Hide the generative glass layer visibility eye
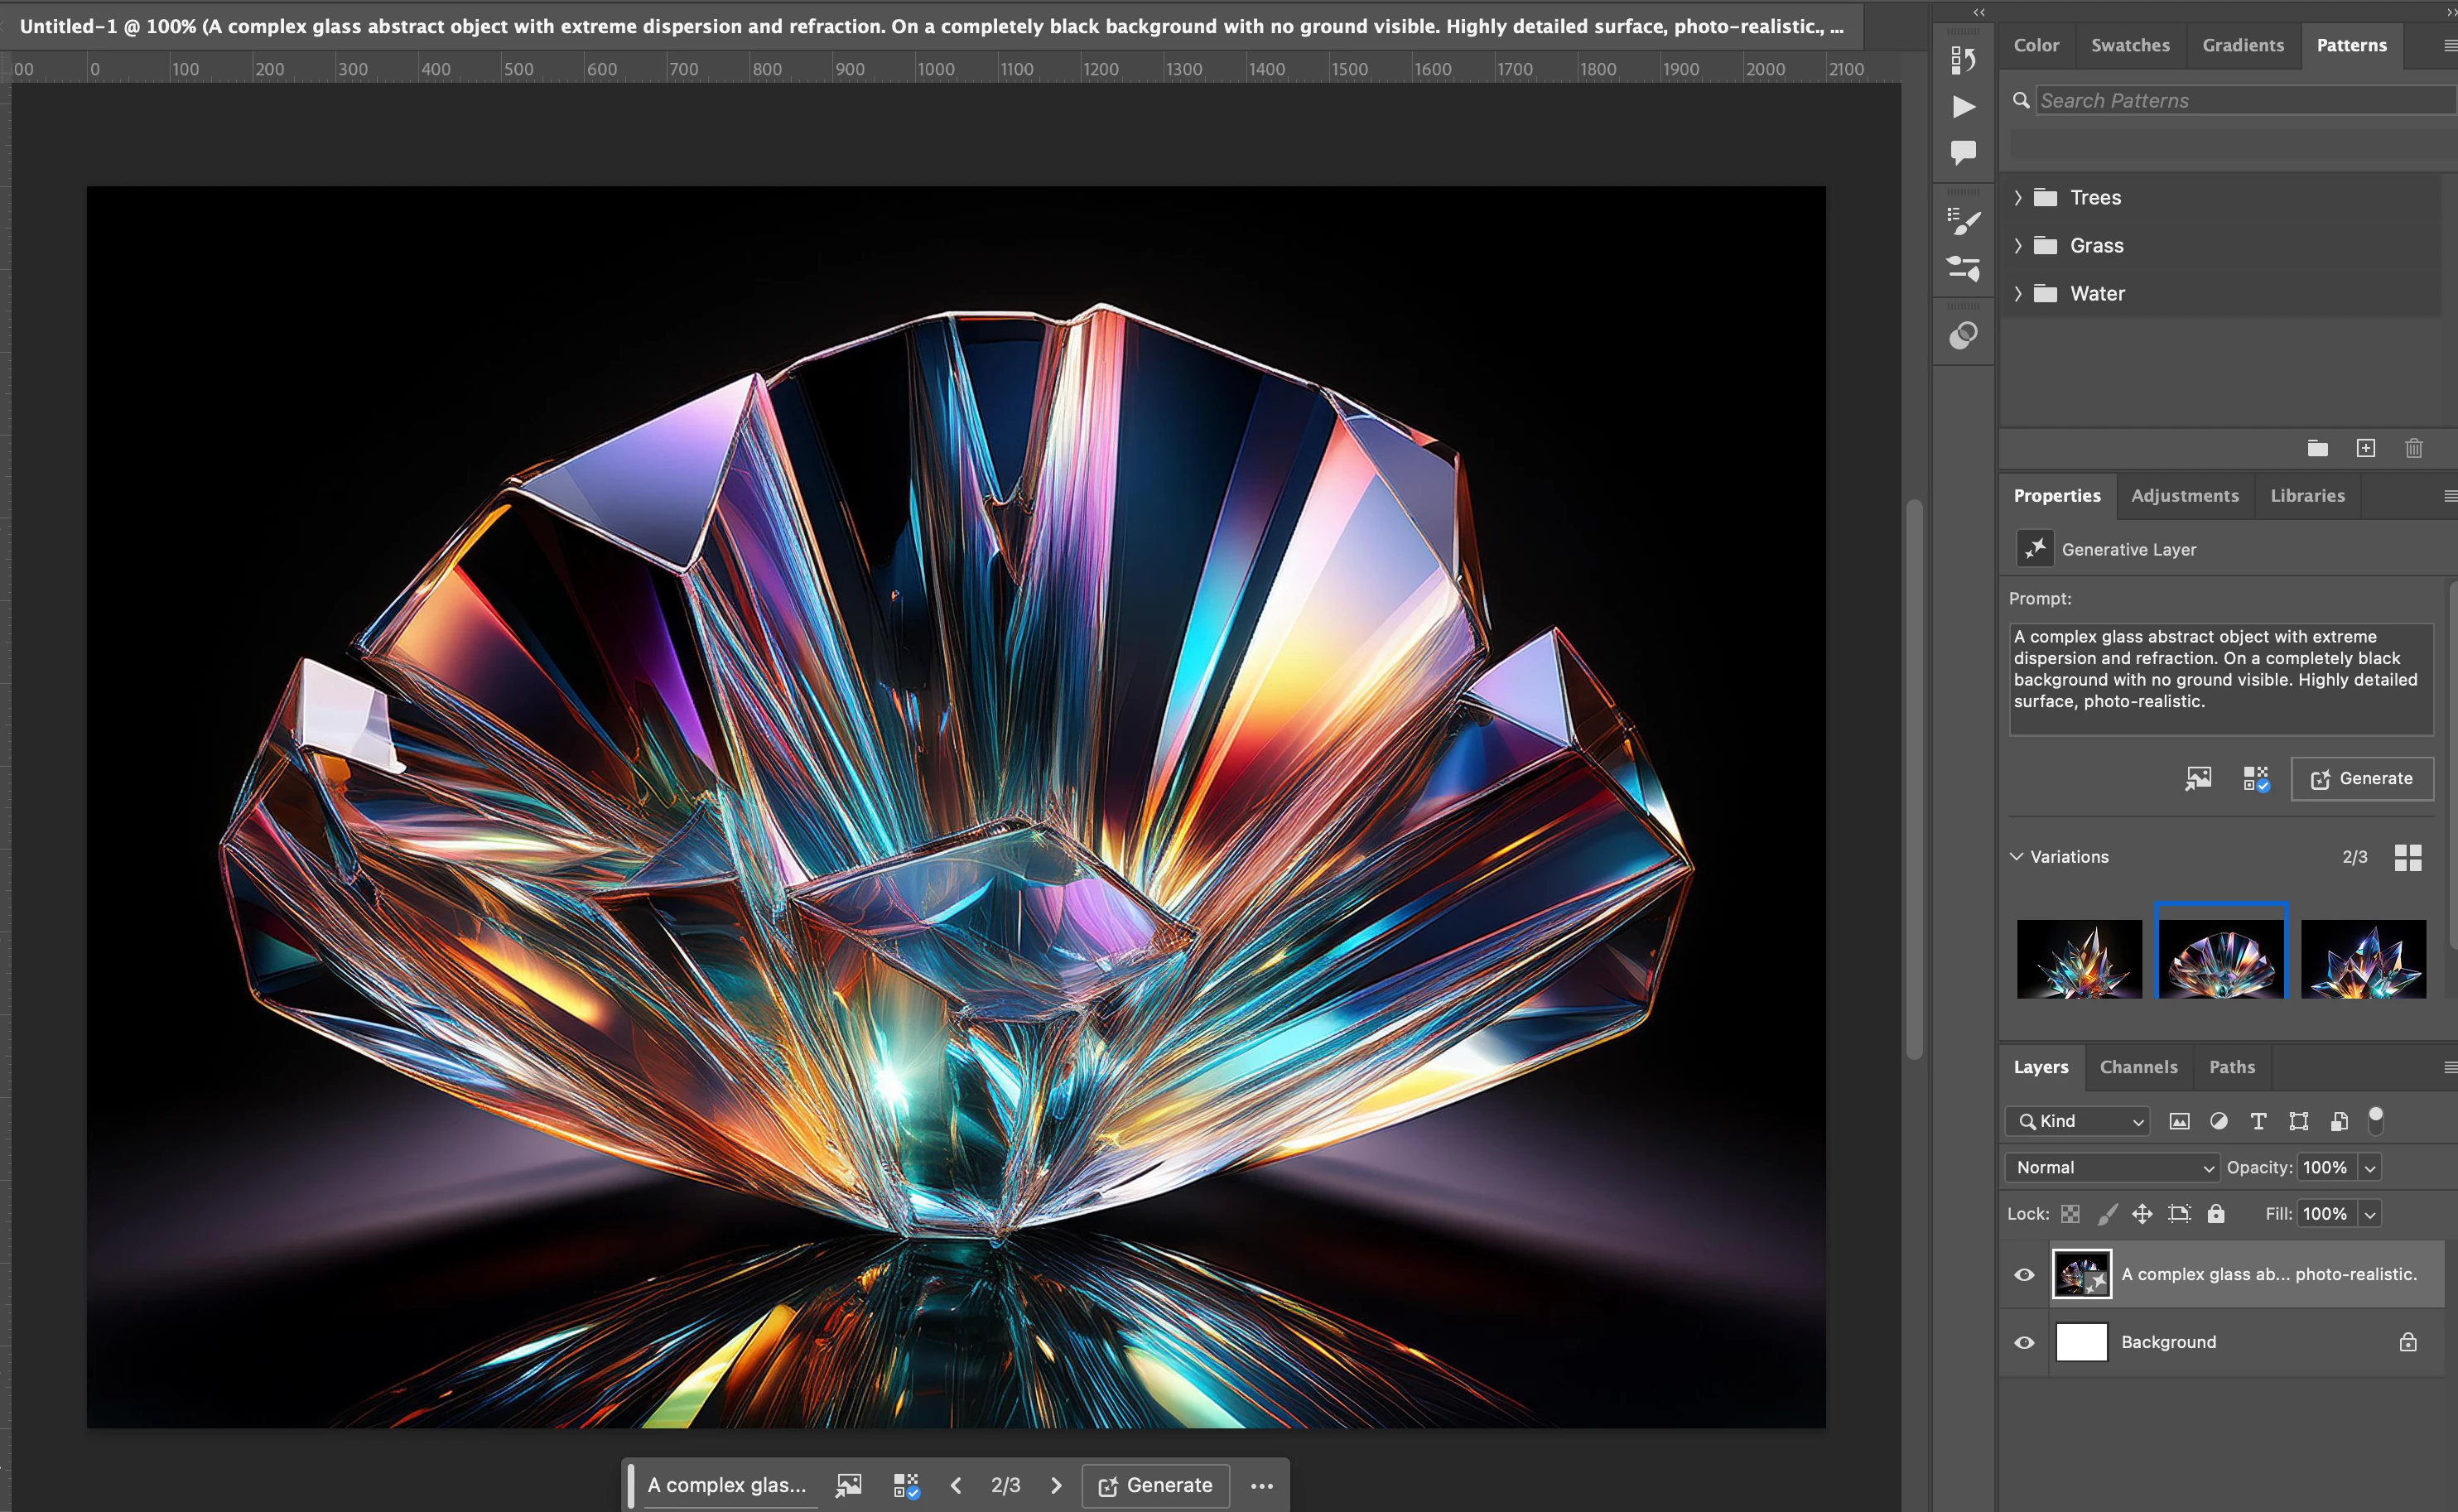2458x1512 pixels. pos(2024,1274)
